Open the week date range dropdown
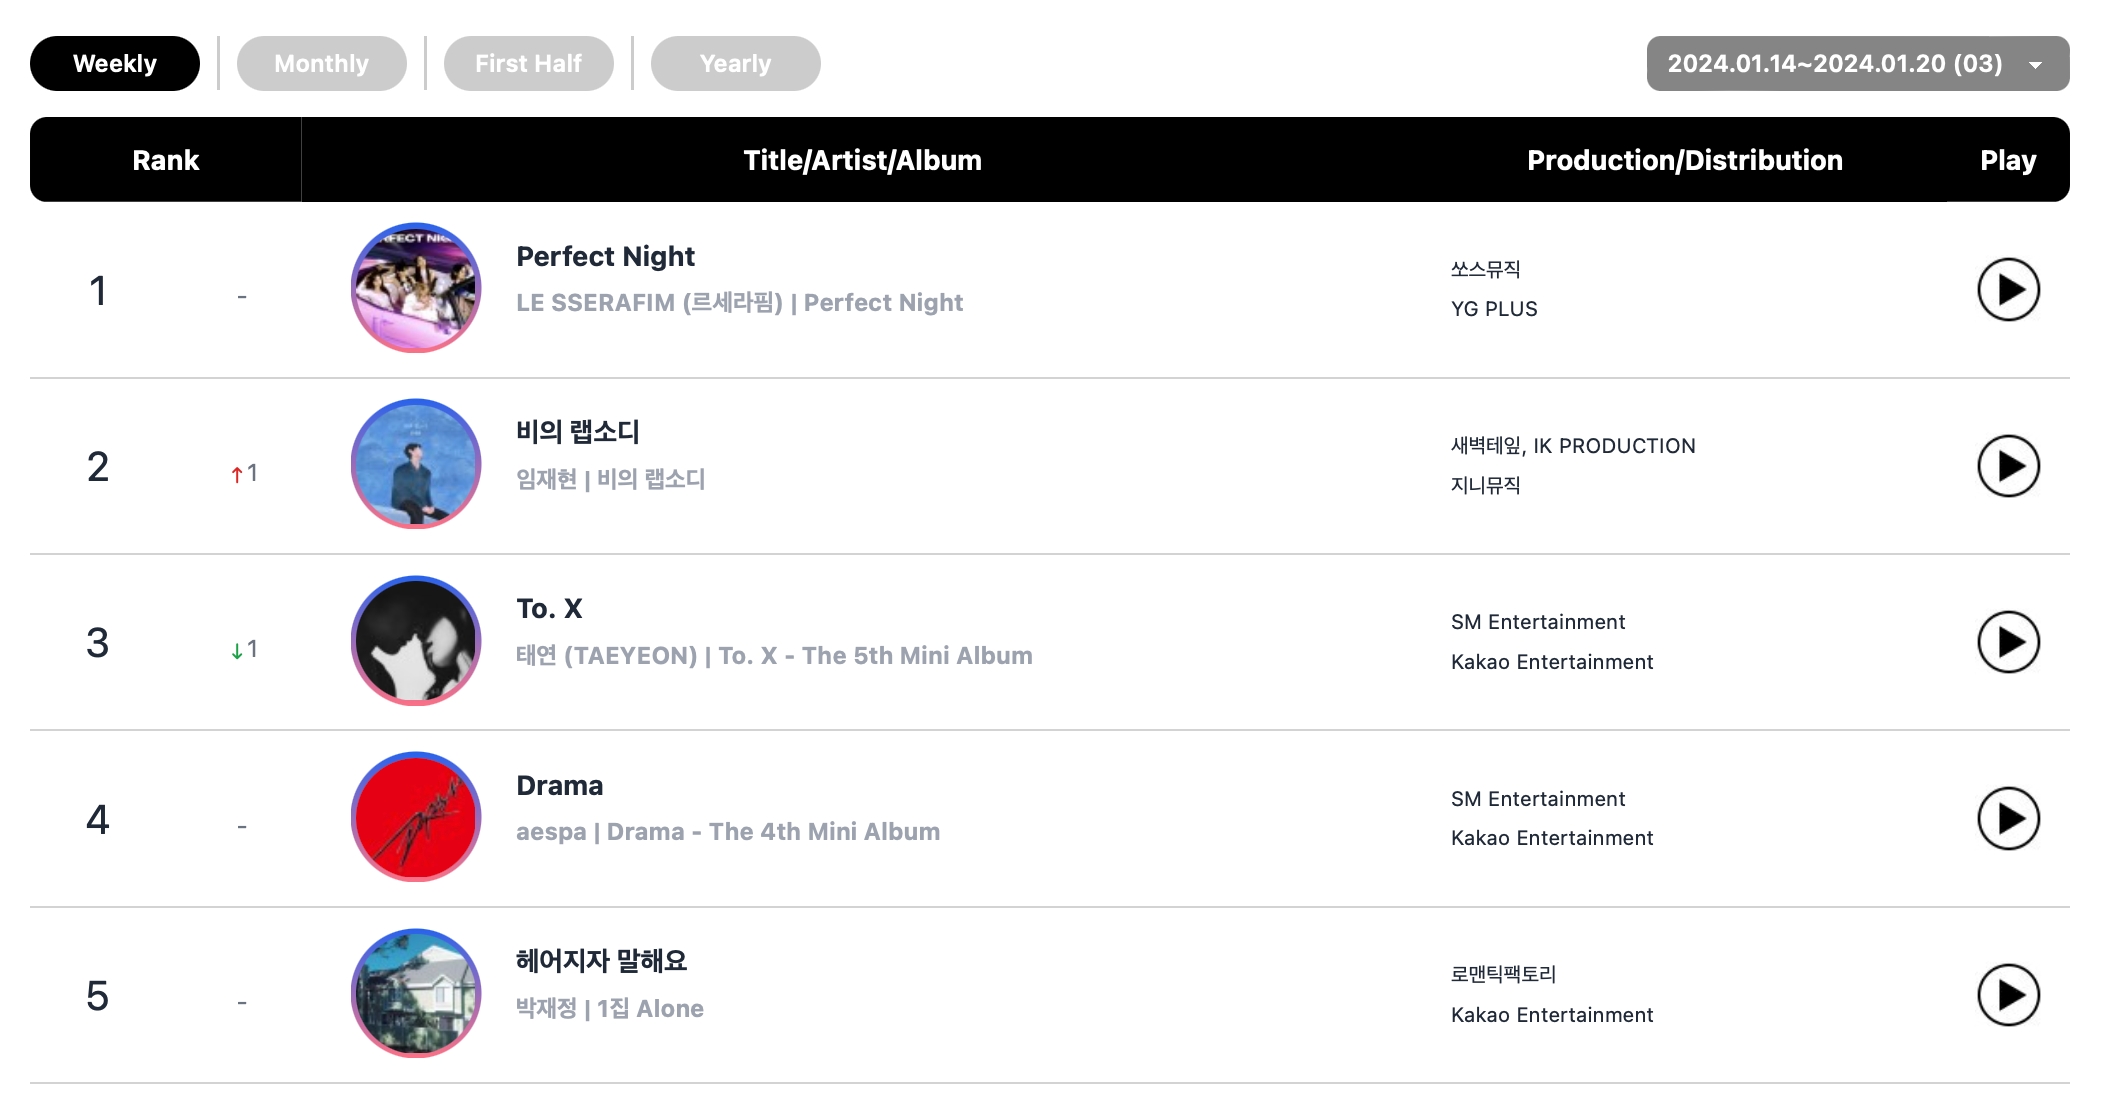 point(1857,64)
